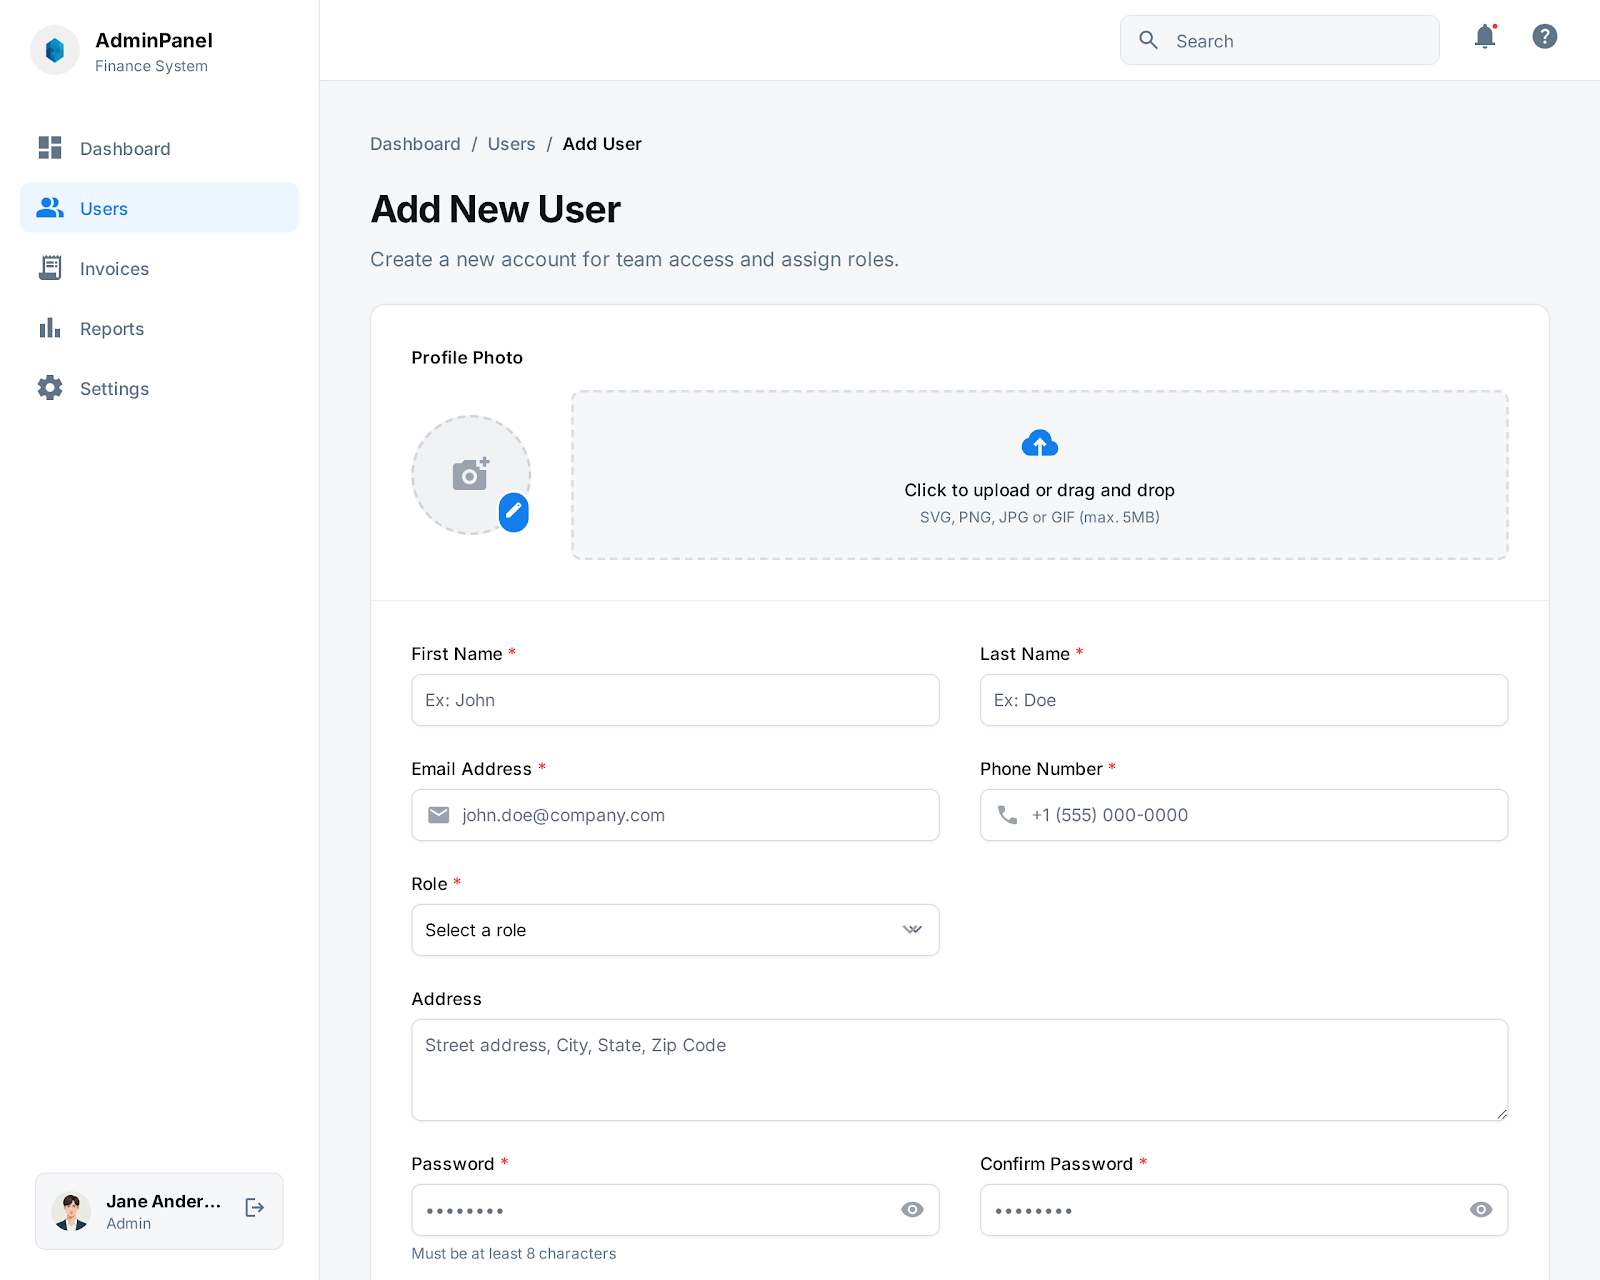
Task: Click the cloud upload icon
Action: 1039,443
